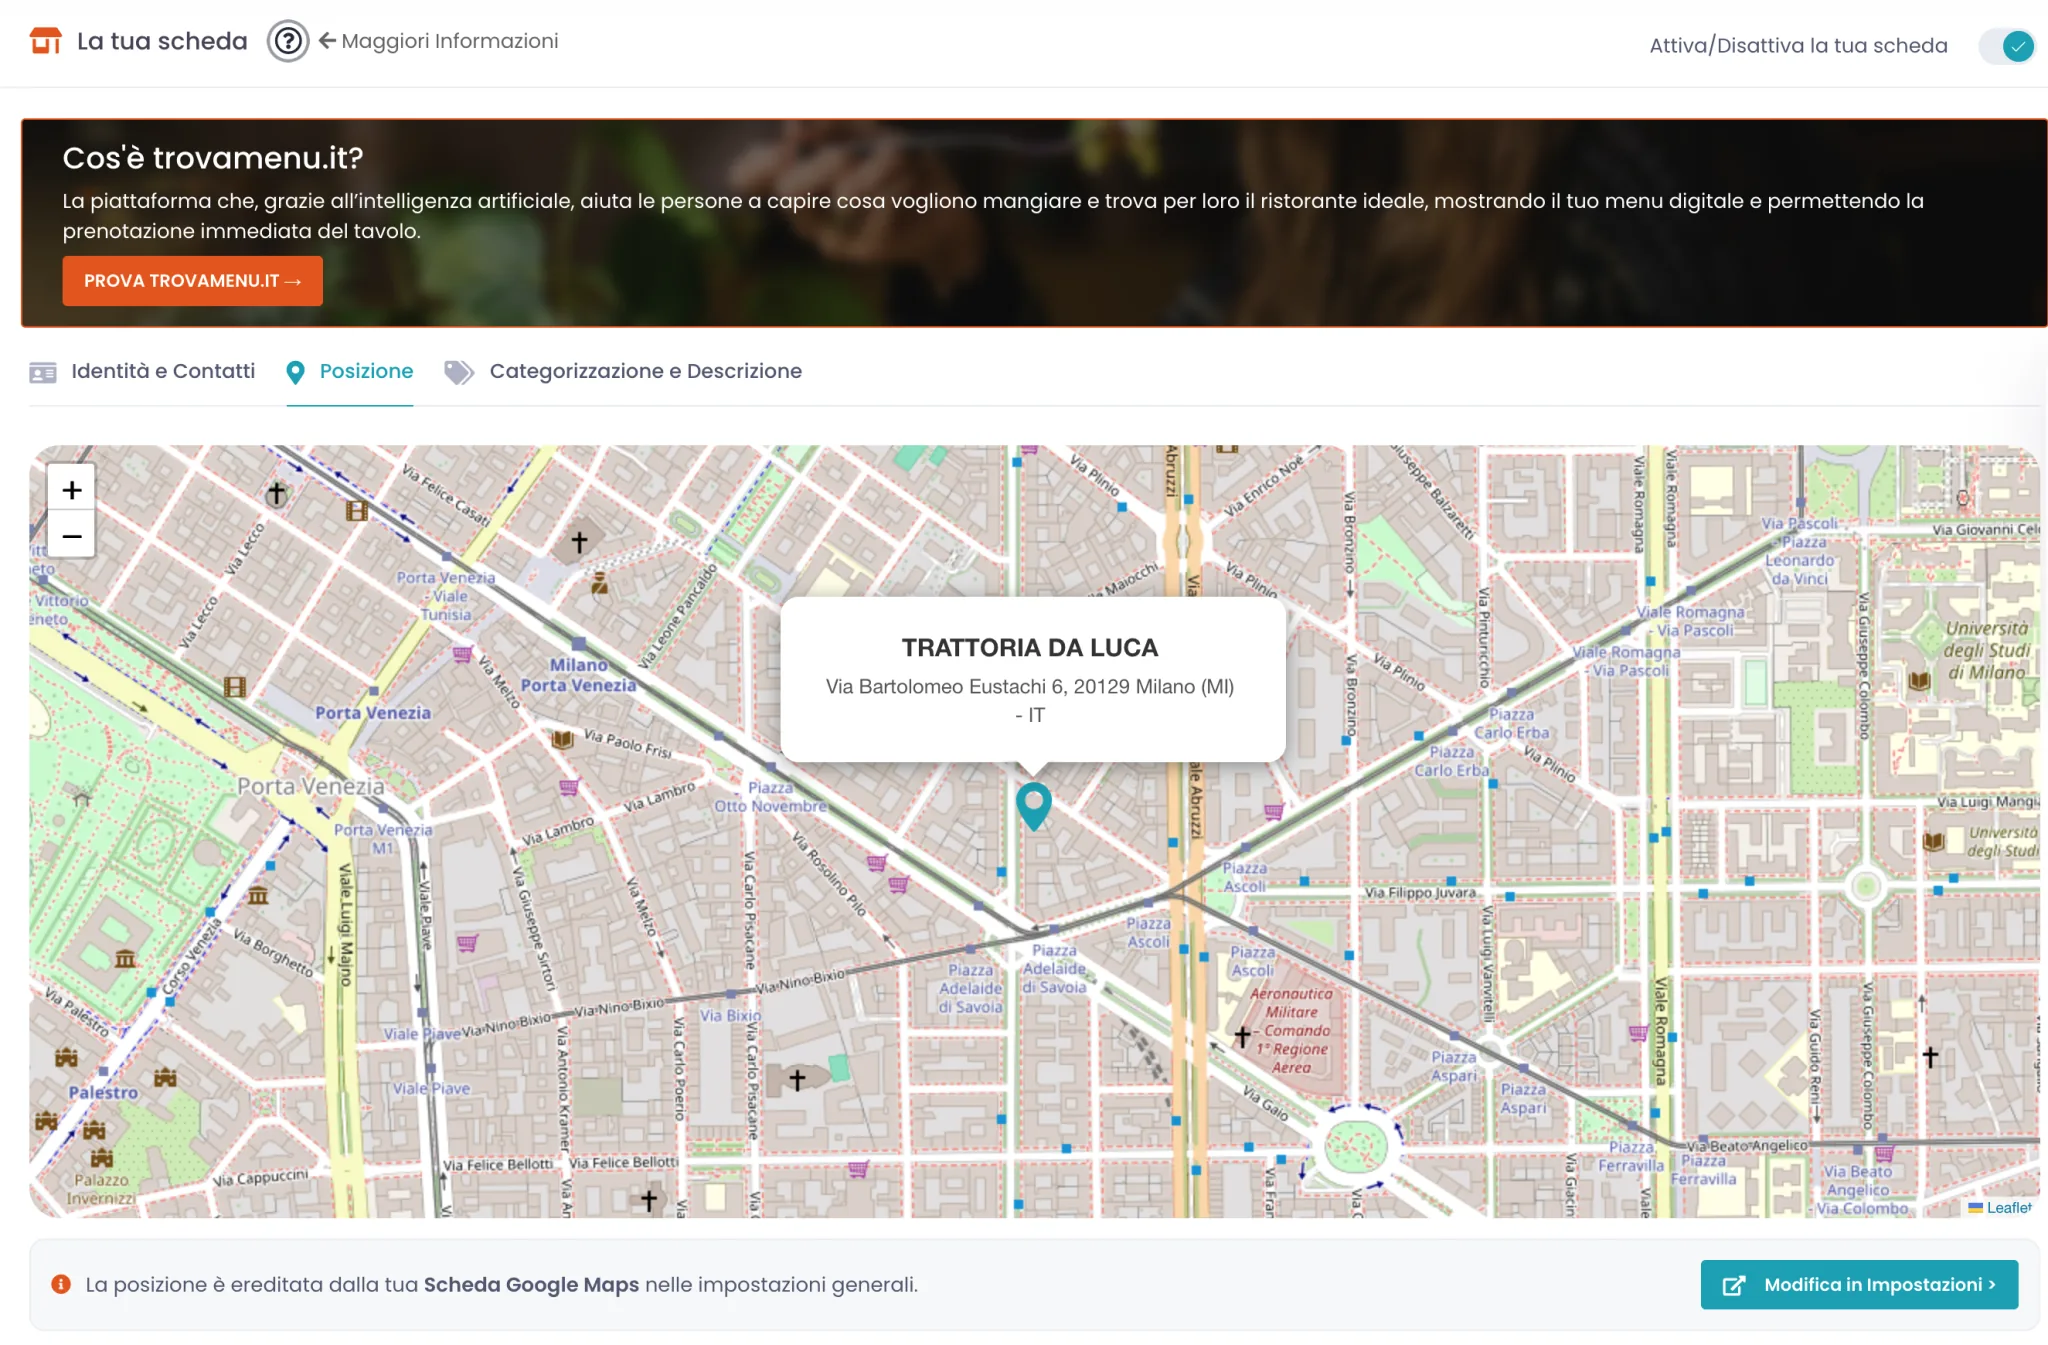2048x1345 pixels.
Task: Click the TRATTORIA DA LUCA popup title
Action: 1030,648
